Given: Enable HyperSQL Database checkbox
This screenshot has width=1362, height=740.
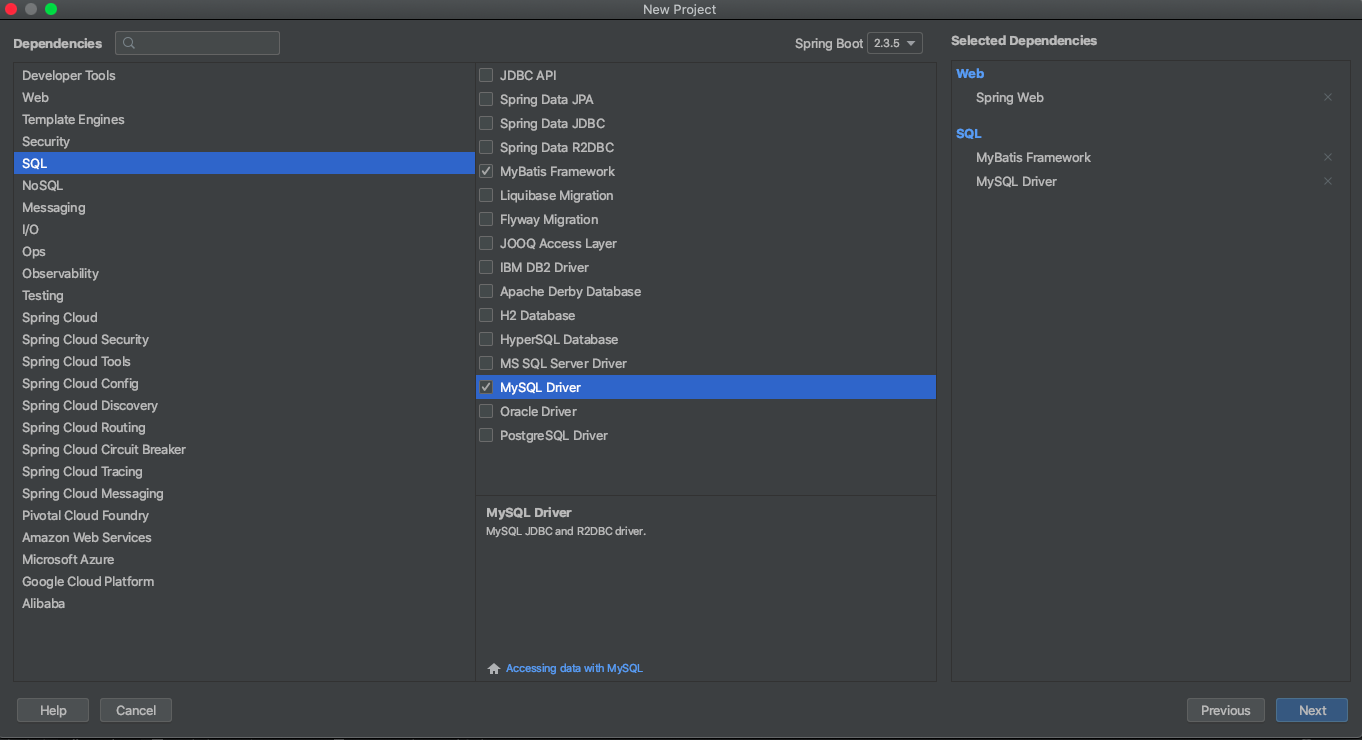Looking at the screenshot, I should pyautogui.click(x=486, y=339).
